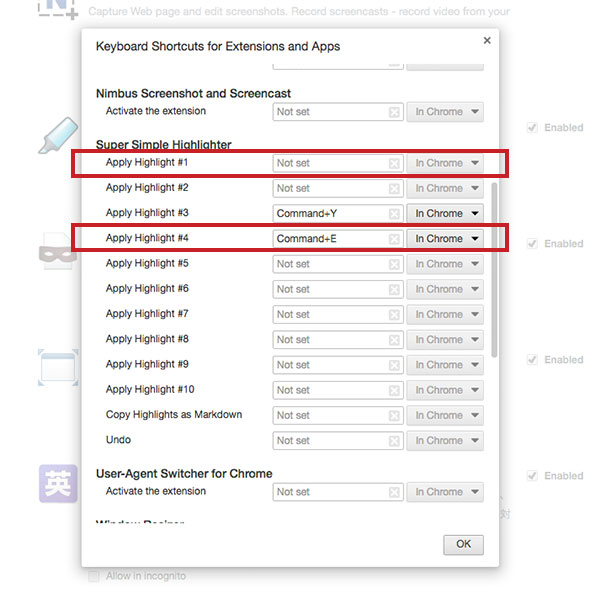Screen dimensions: 600x598
Task: Clear the Apply Highlight #1 shortcut
Action: [x=394, y=164]
